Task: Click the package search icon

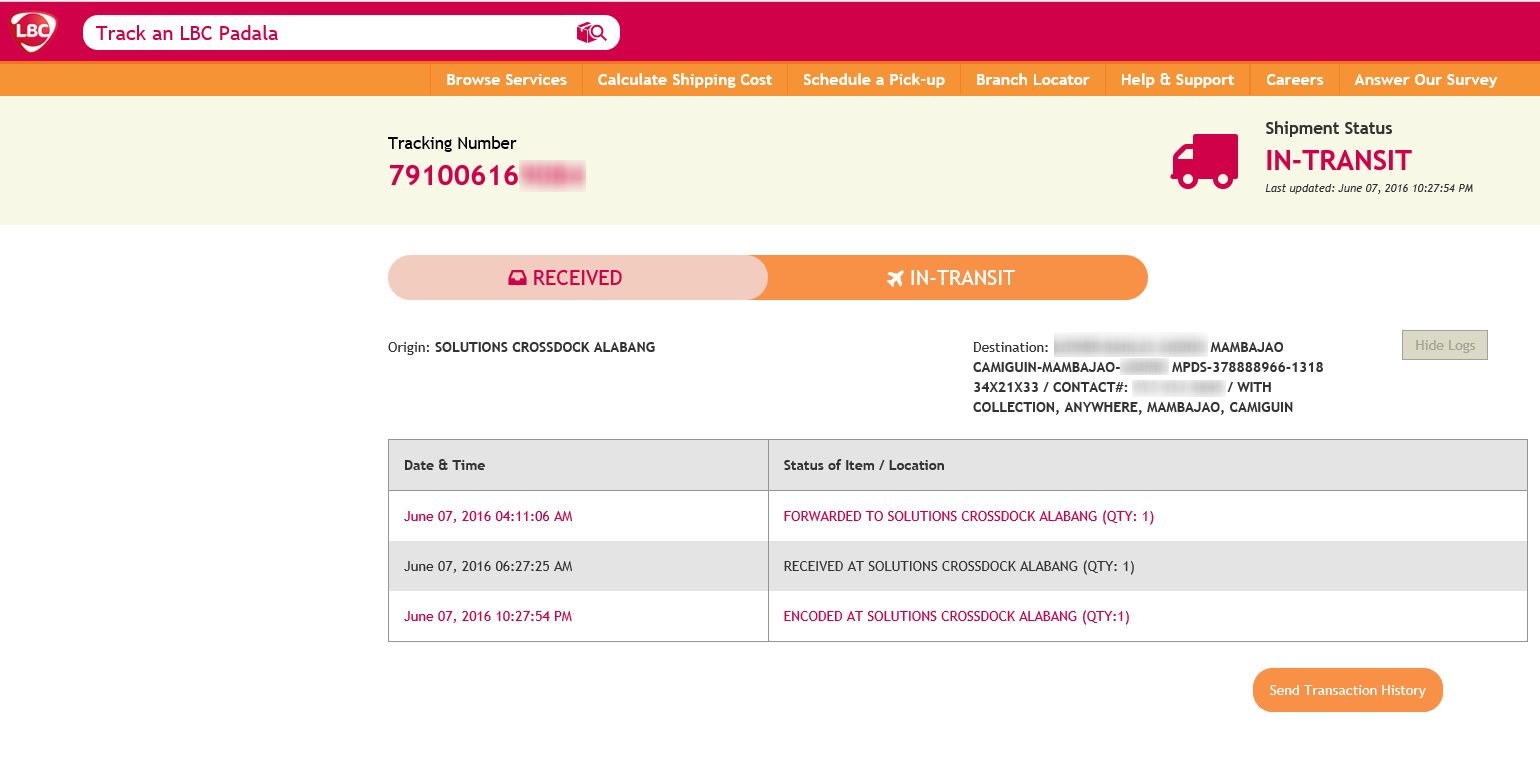Action: tap(591, 33)
